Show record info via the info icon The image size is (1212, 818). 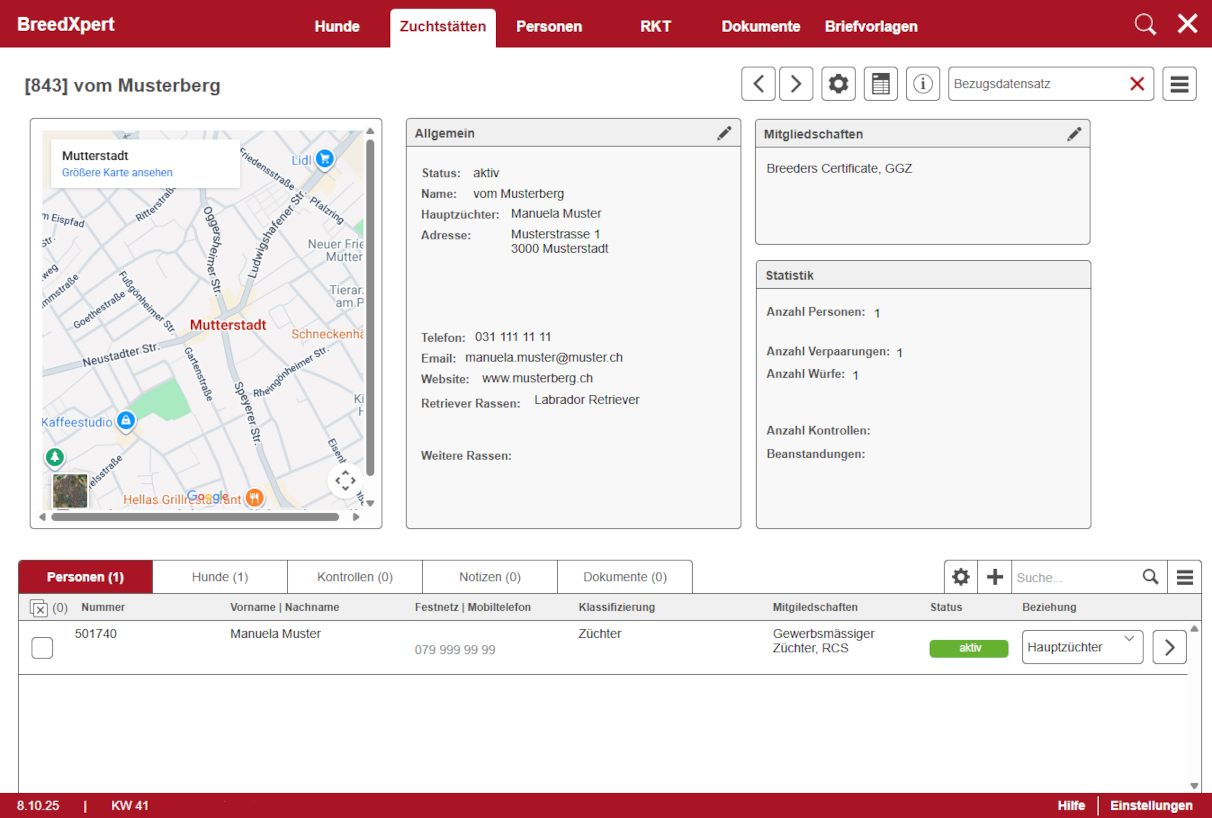tap(923, 84)
